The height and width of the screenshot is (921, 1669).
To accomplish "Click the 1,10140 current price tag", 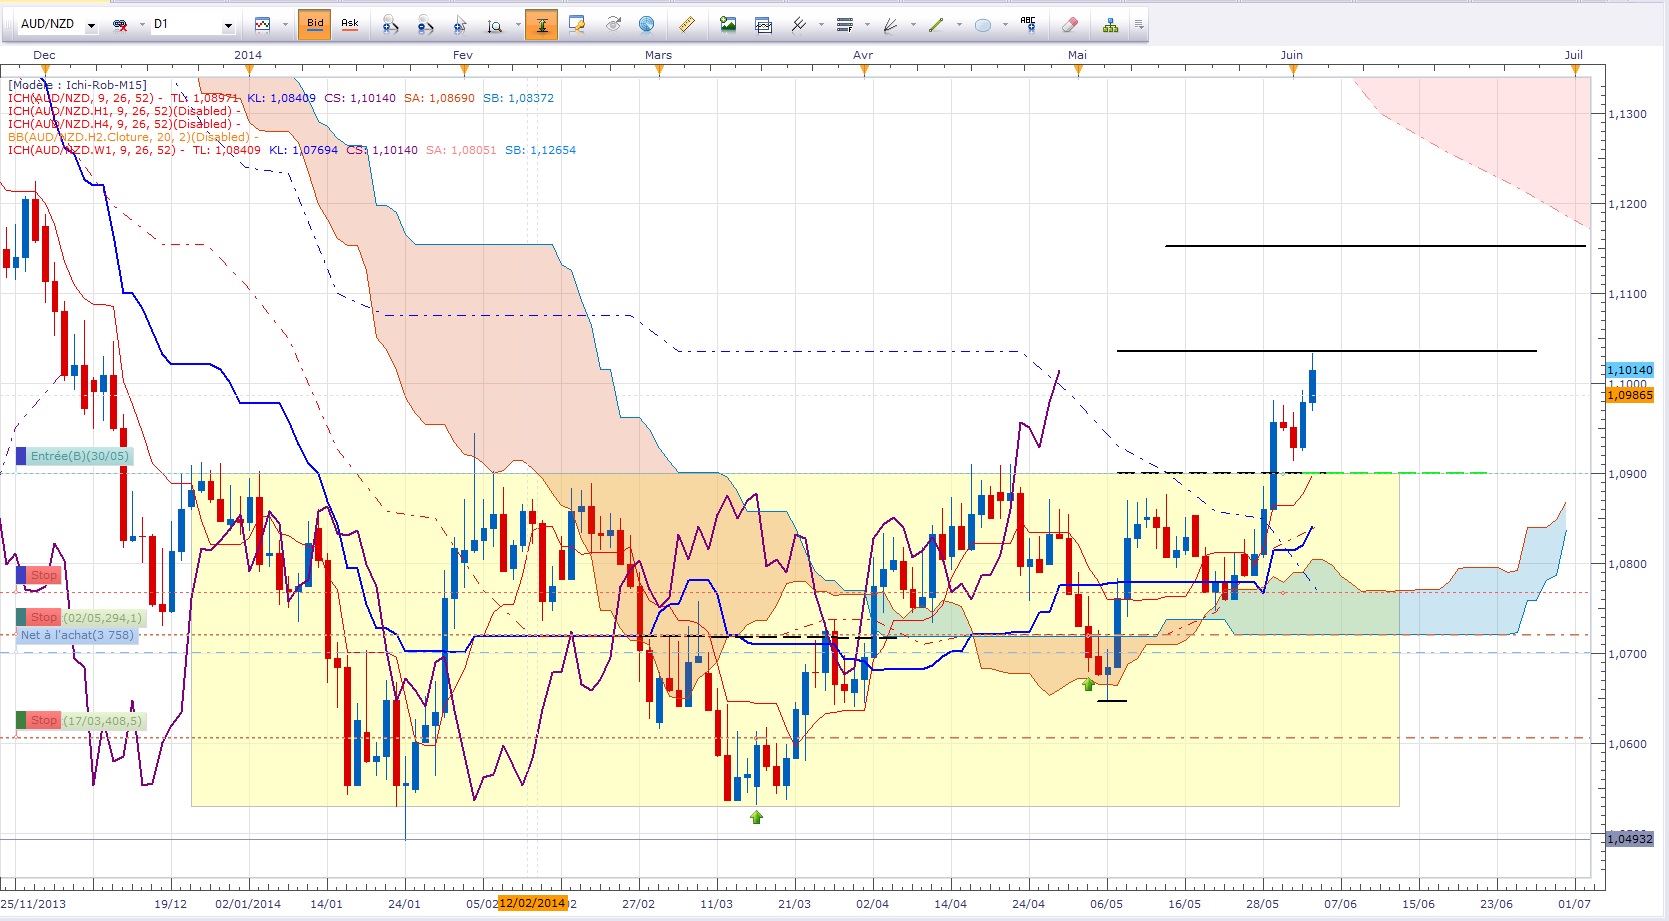I will tap(1629, 370).
